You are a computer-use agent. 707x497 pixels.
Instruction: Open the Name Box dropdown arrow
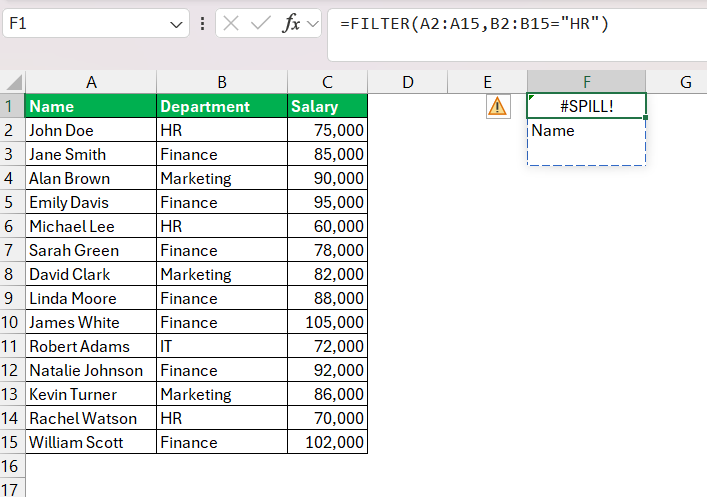176,24
